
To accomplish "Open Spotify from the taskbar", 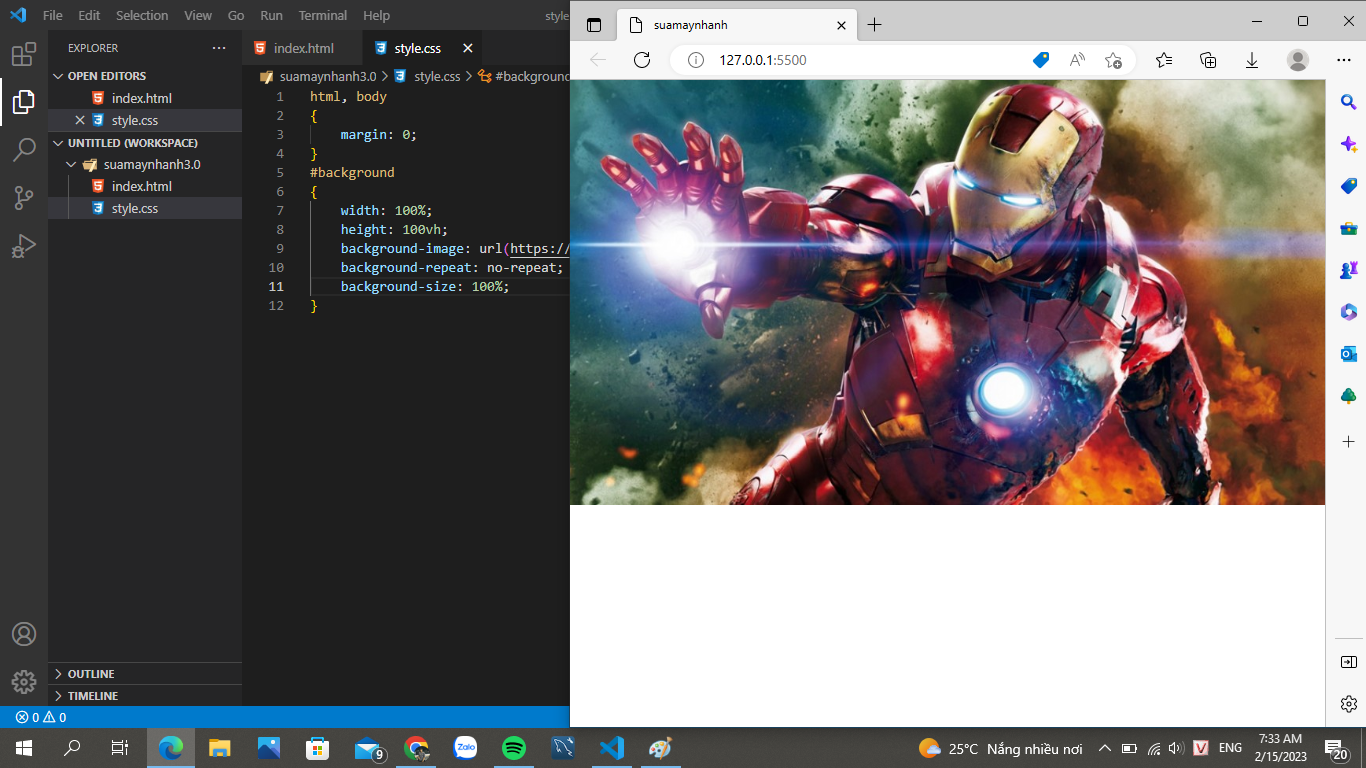I will [x=514, y=748].
